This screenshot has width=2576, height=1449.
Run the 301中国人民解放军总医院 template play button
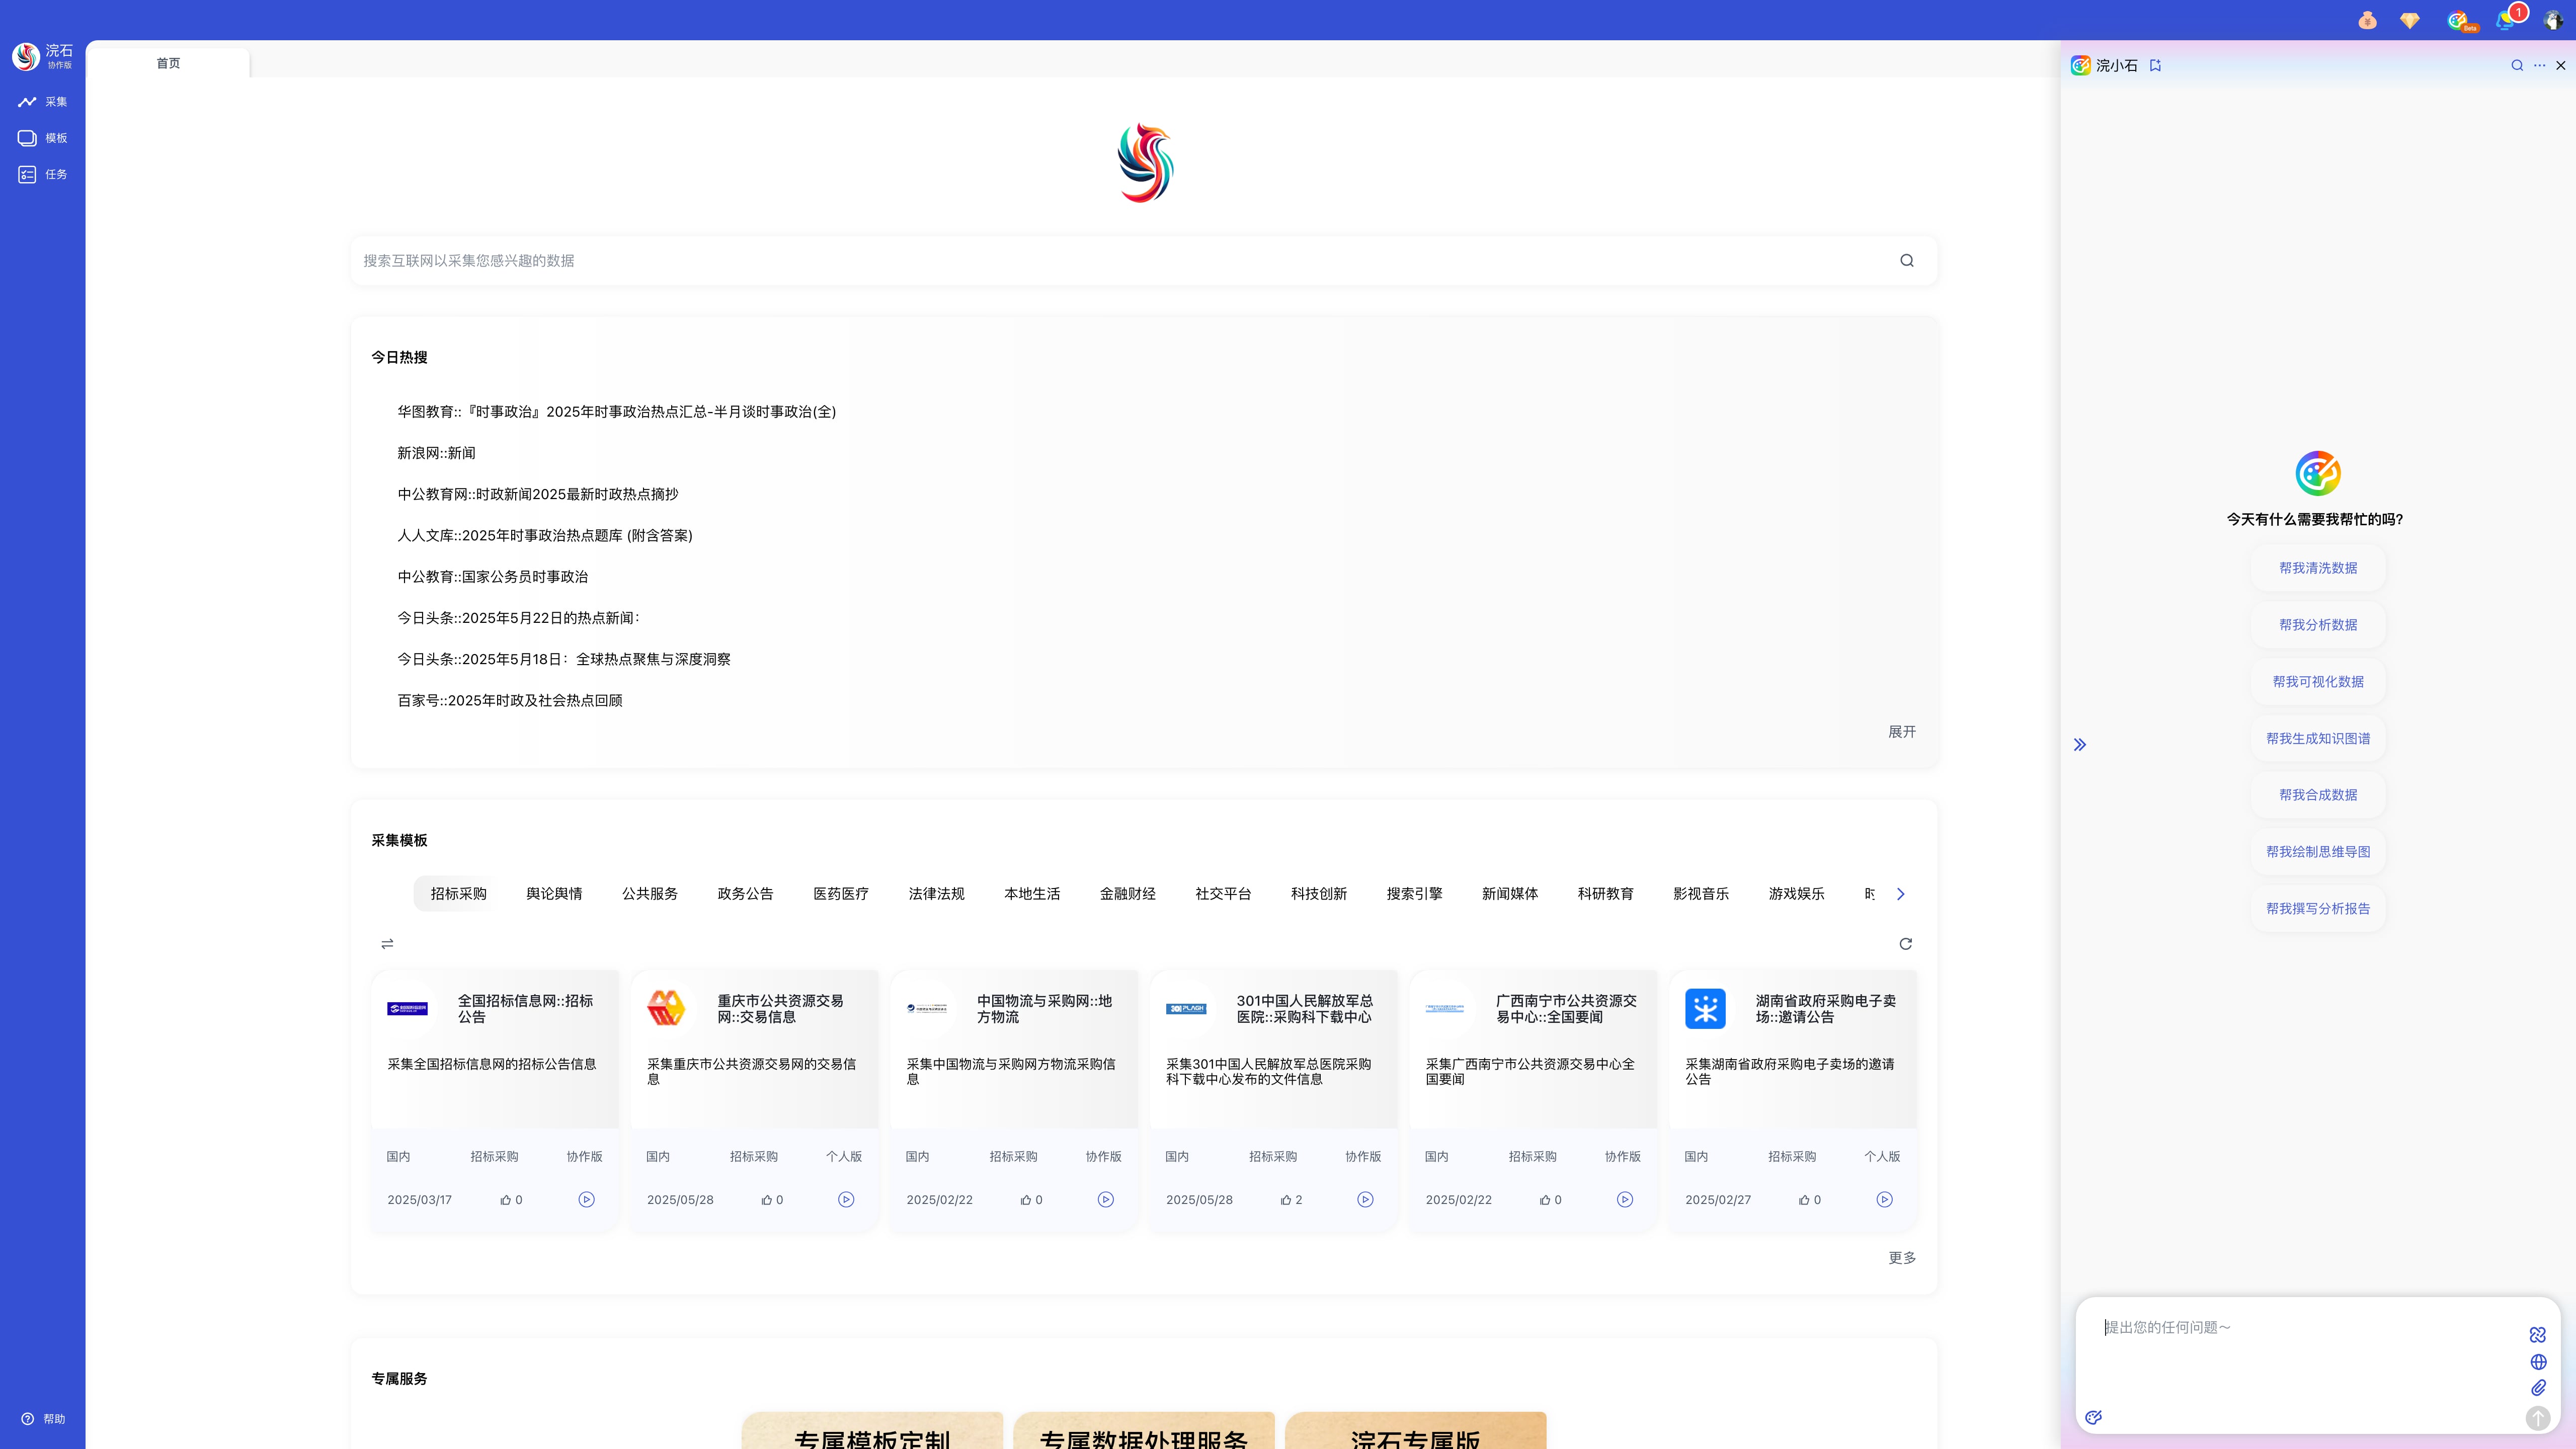pos(1365,1200)
